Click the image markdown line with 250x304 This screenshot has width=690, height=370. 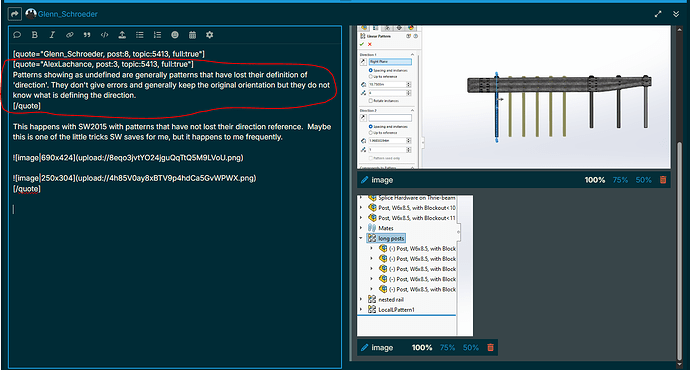pos(134,178)
